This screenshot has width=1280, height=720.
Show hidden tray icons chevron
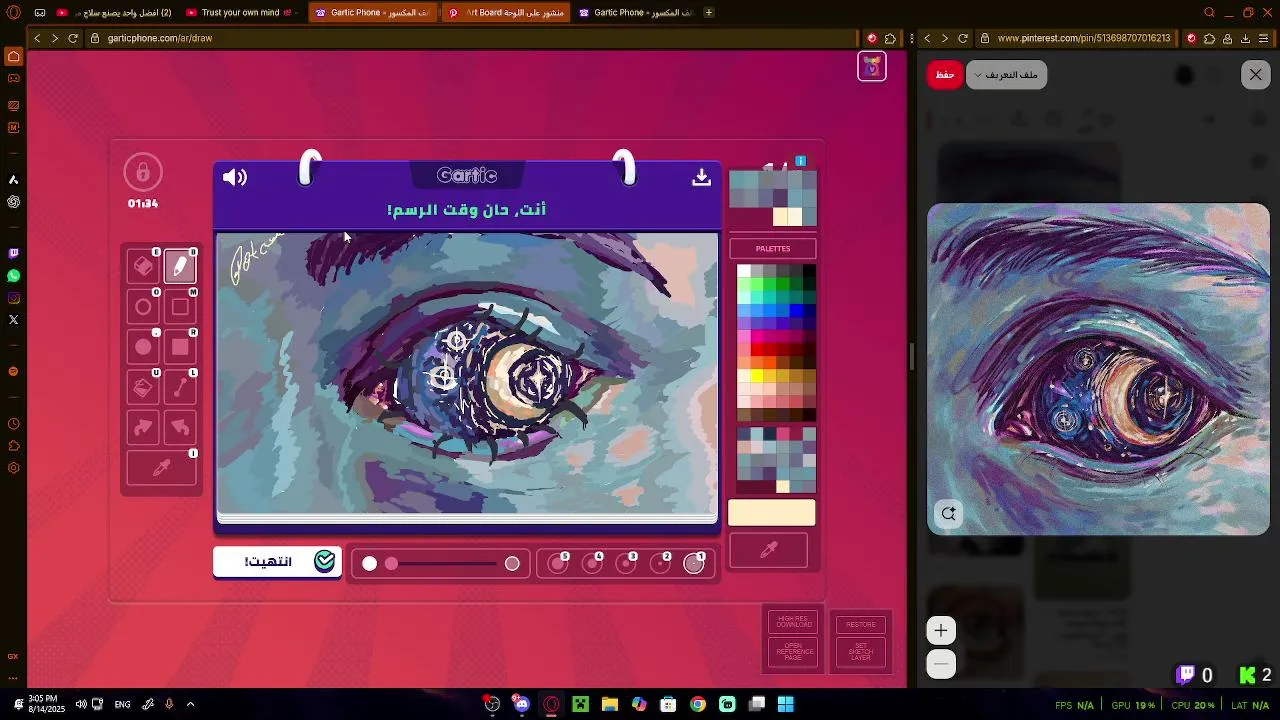(x=190, y=705)
